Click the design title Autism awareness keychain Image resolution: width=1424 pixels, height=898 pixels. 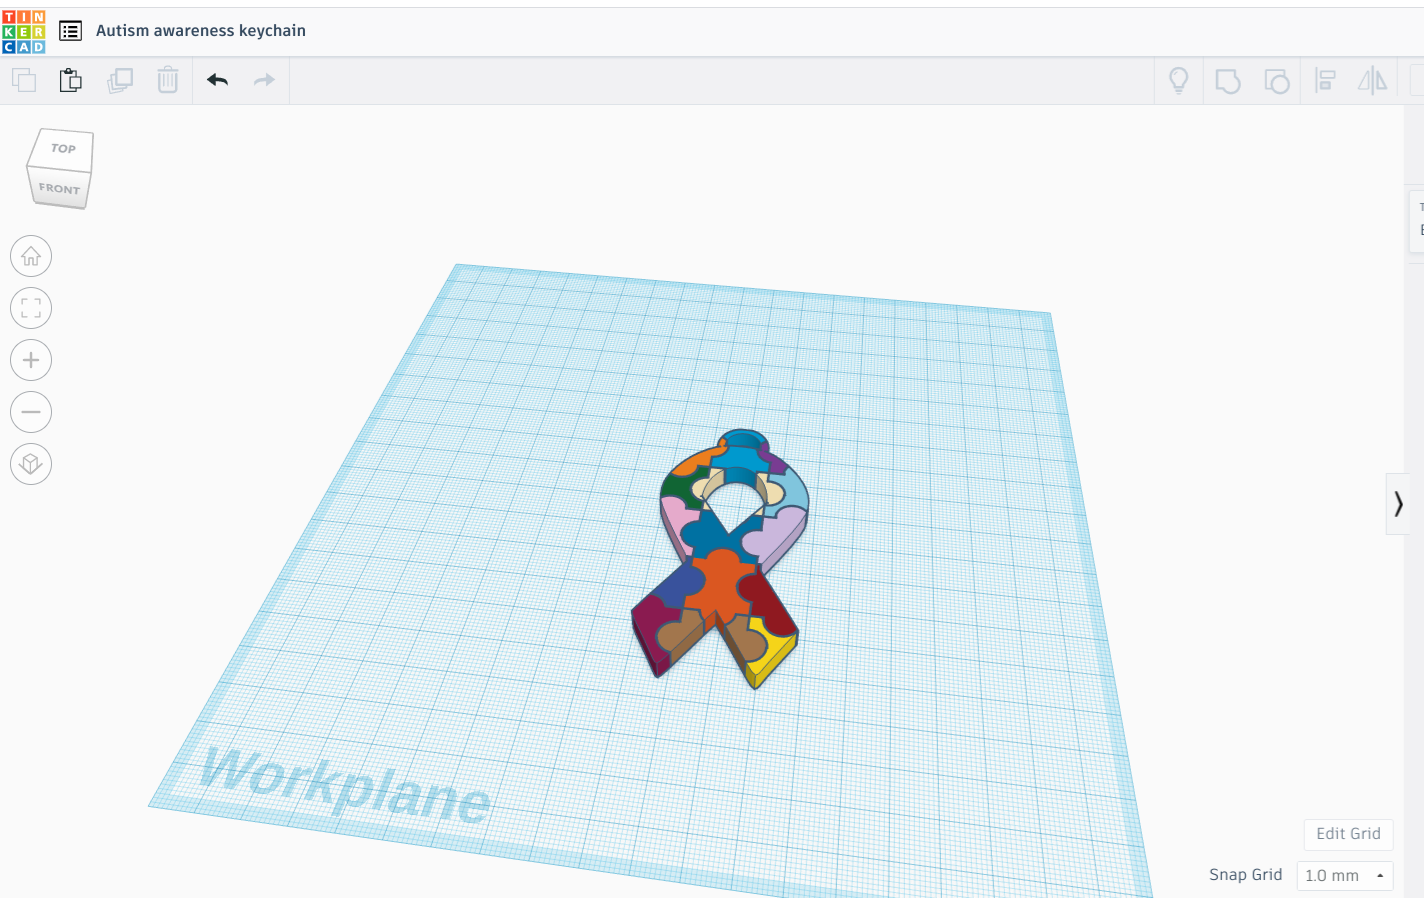point(201,31)
